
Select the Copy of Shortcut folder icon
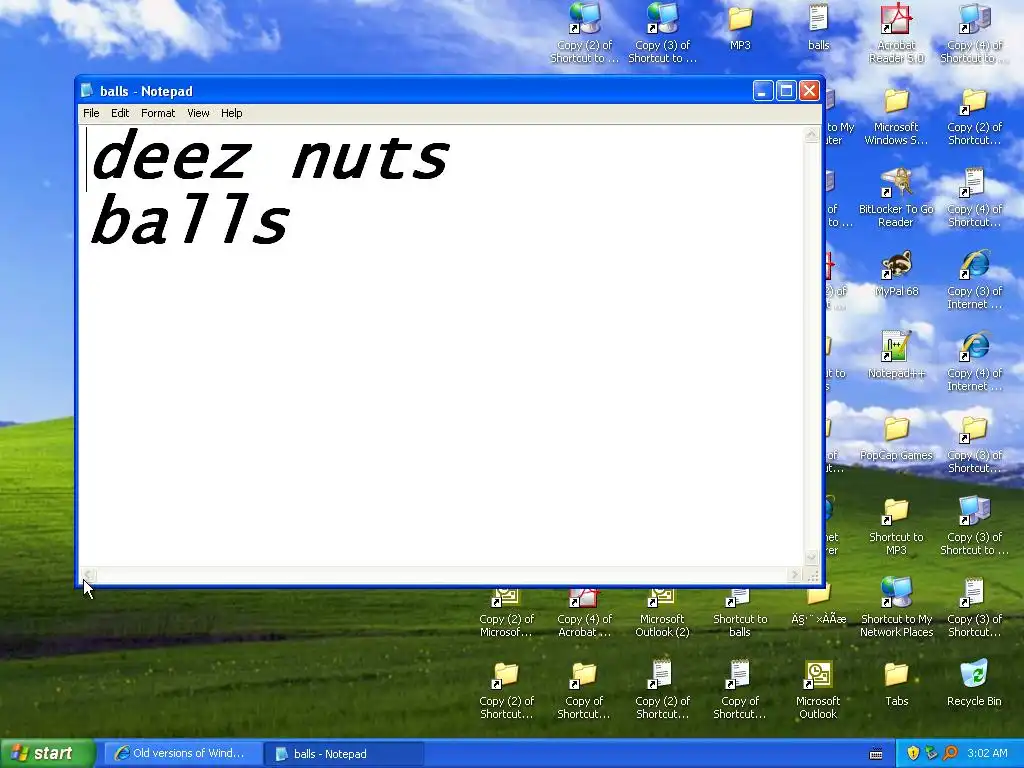(x=584, y=690)
